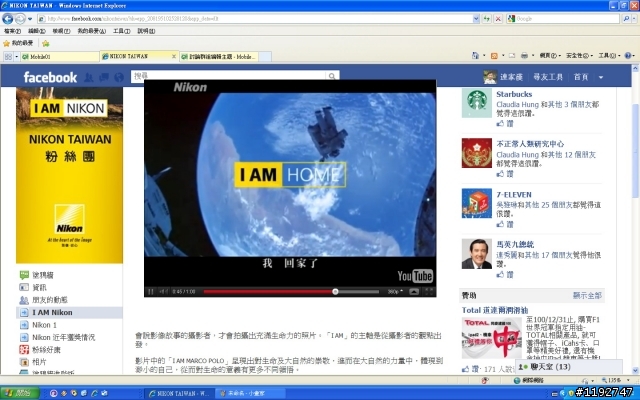
Task: Go back with the browser Back arrow
Action: tap(7, 19)
